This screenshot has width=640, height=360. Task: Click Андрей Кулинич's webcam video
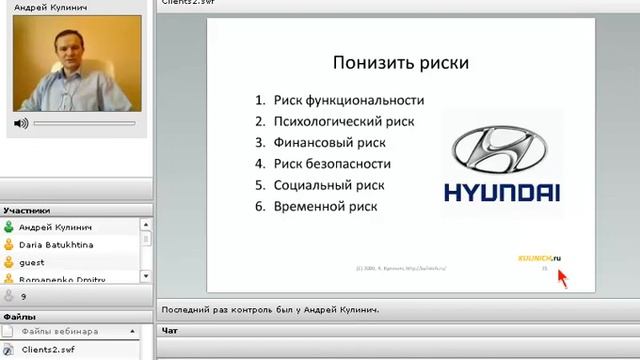coord(77,64)
